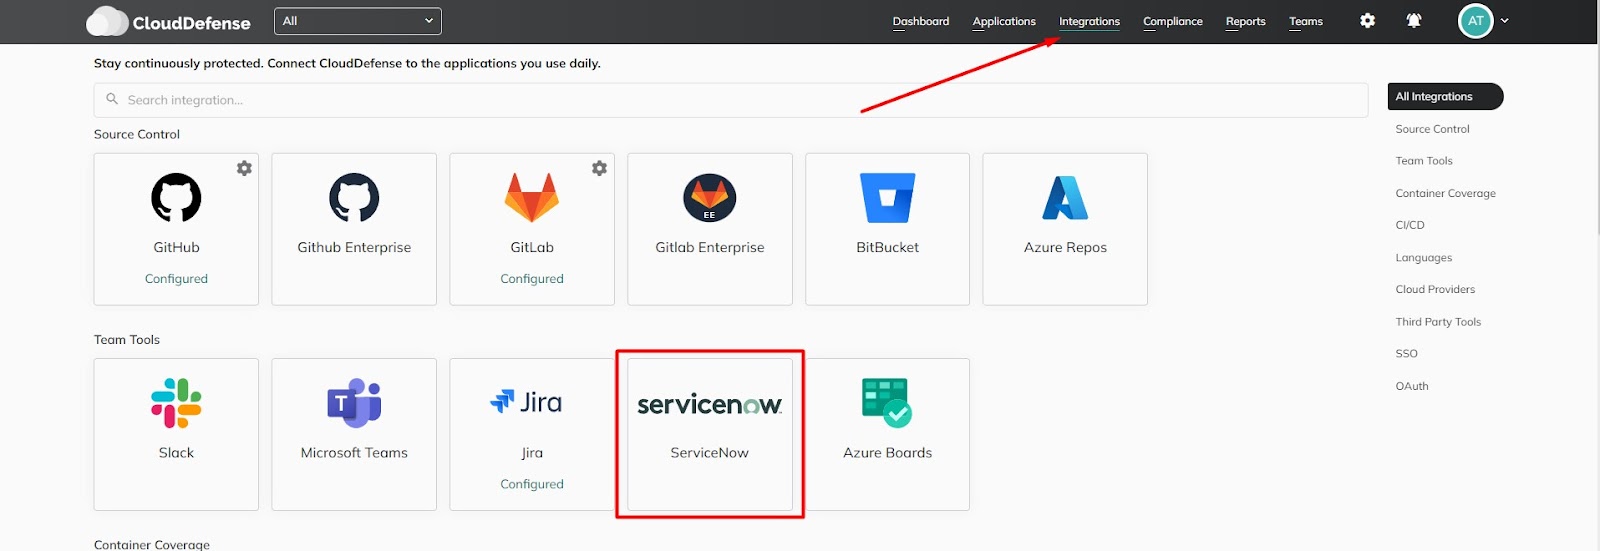The height and width of the screenshot is (551, 1600).
Task: Click the GitHub card Configured status
Action: pos(176,279)
